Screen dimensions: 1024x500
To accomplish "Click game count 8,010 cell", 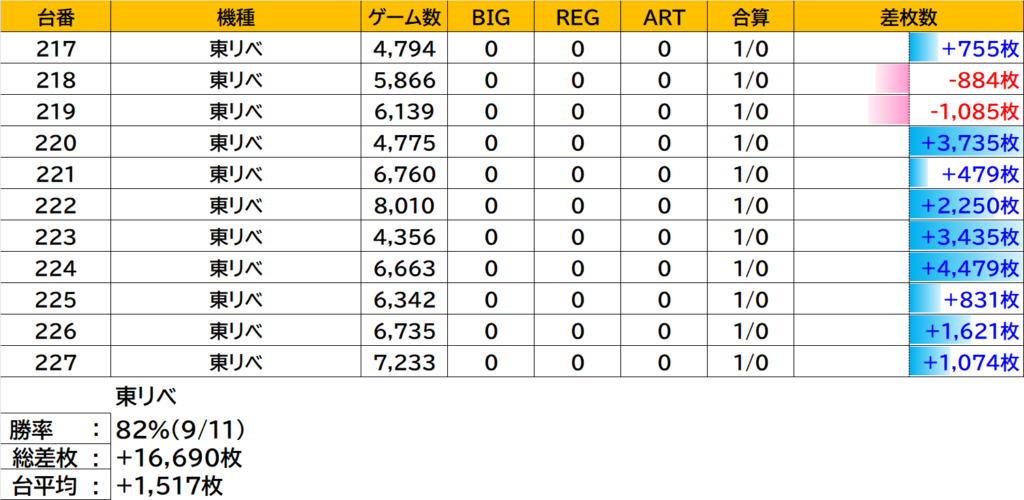I will (x=403, y=205).
